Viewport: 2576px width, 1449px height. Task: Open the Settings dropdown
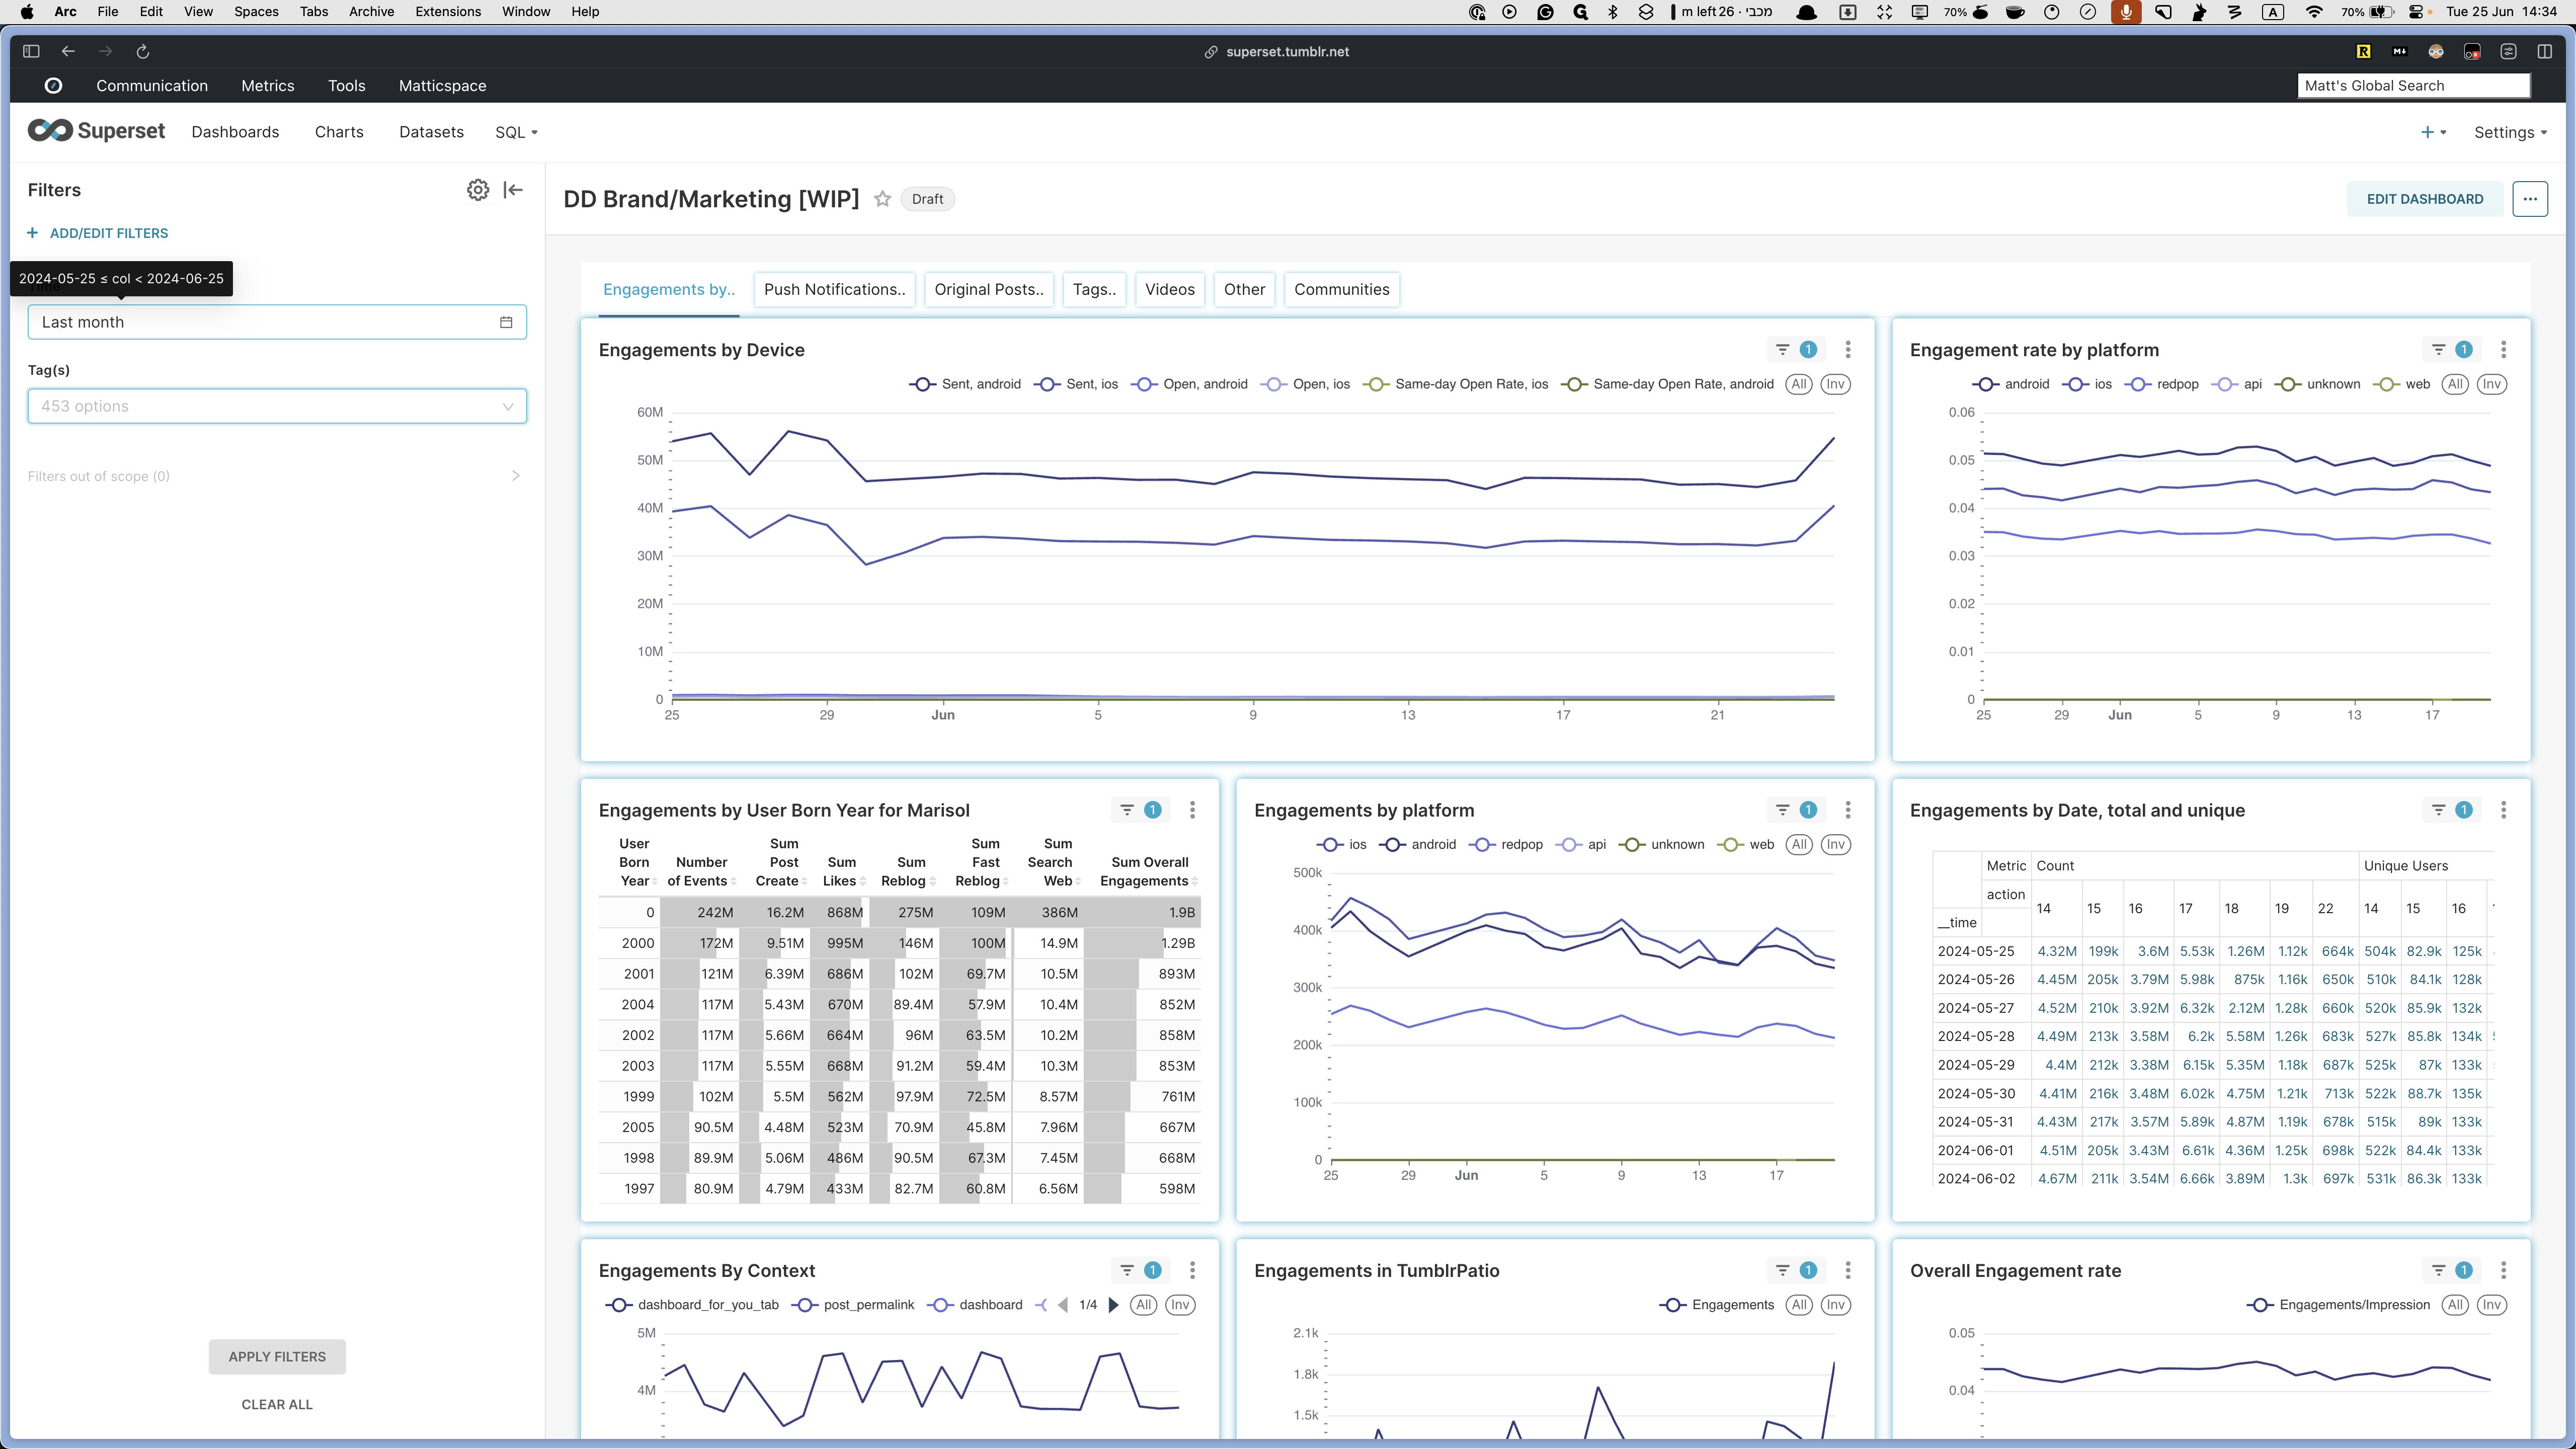point(2510,132)
